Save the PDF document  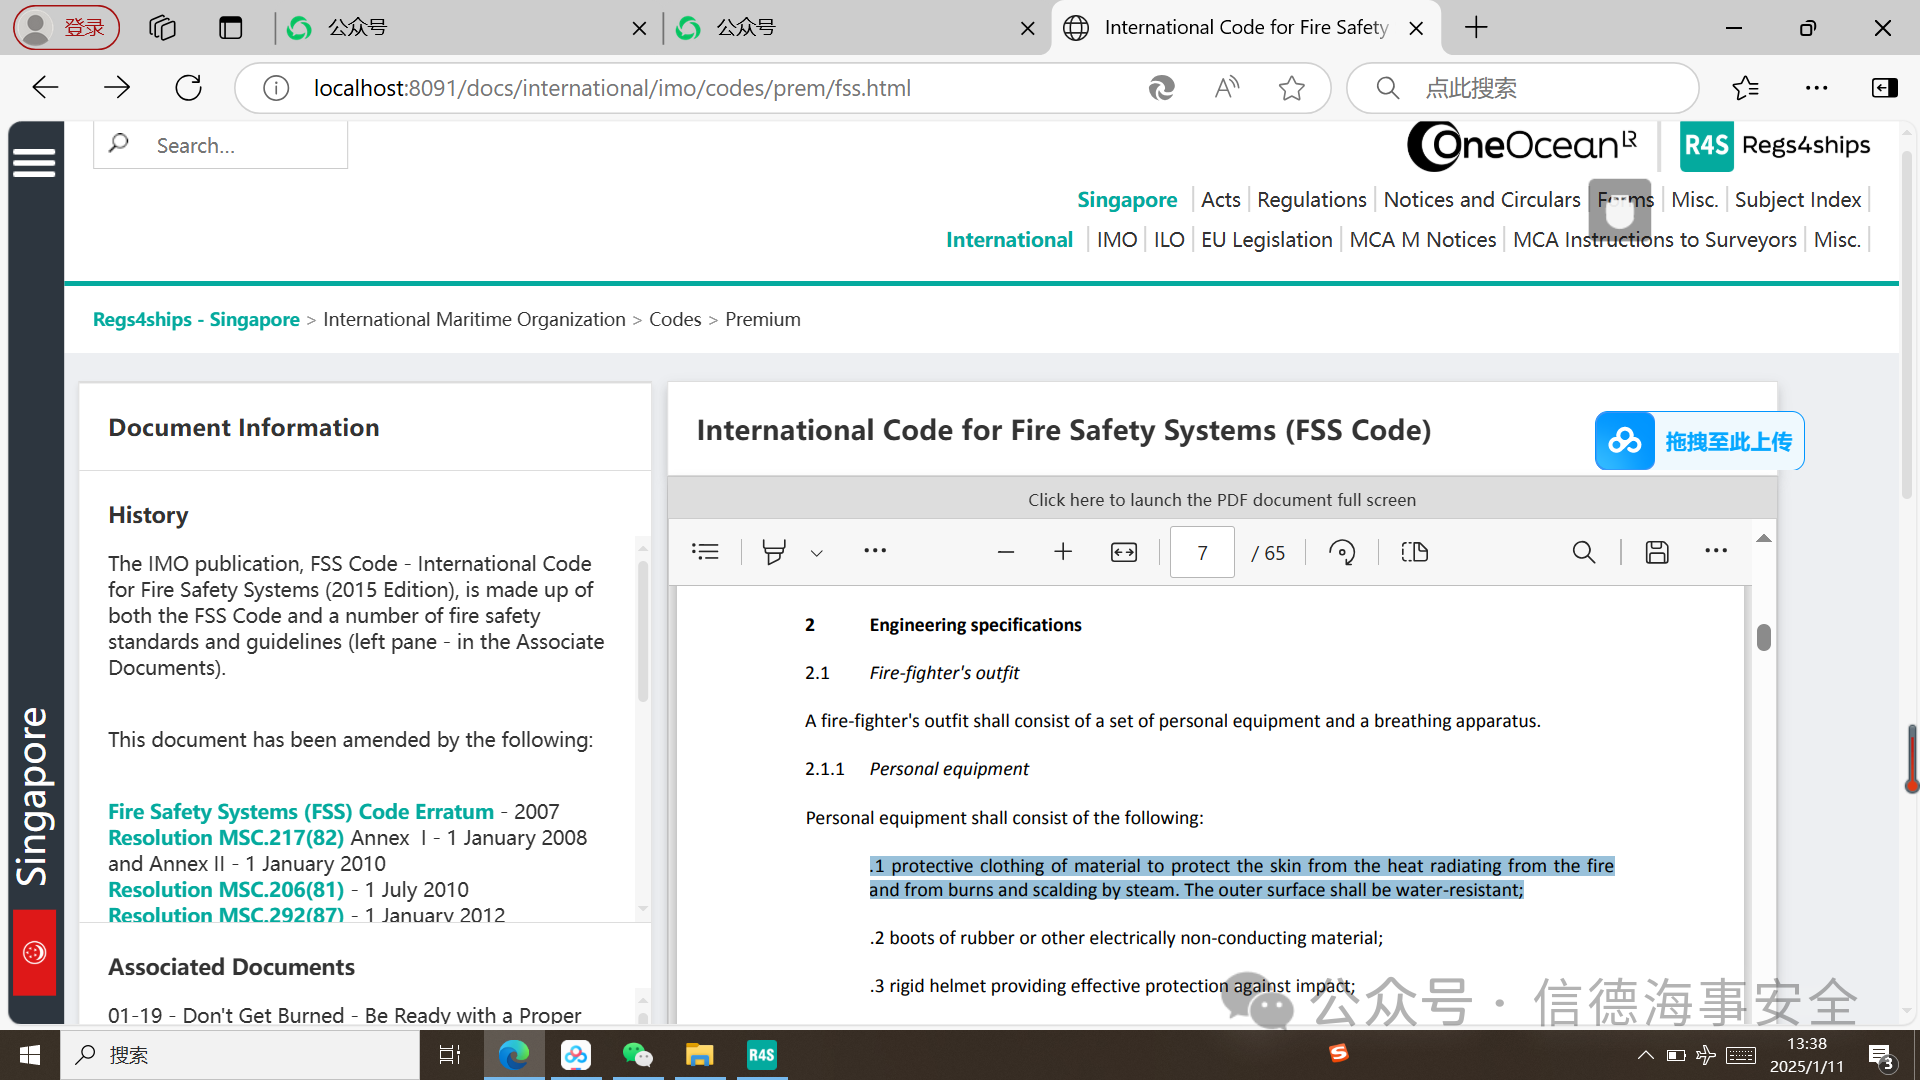click(x=1657, y=552)
